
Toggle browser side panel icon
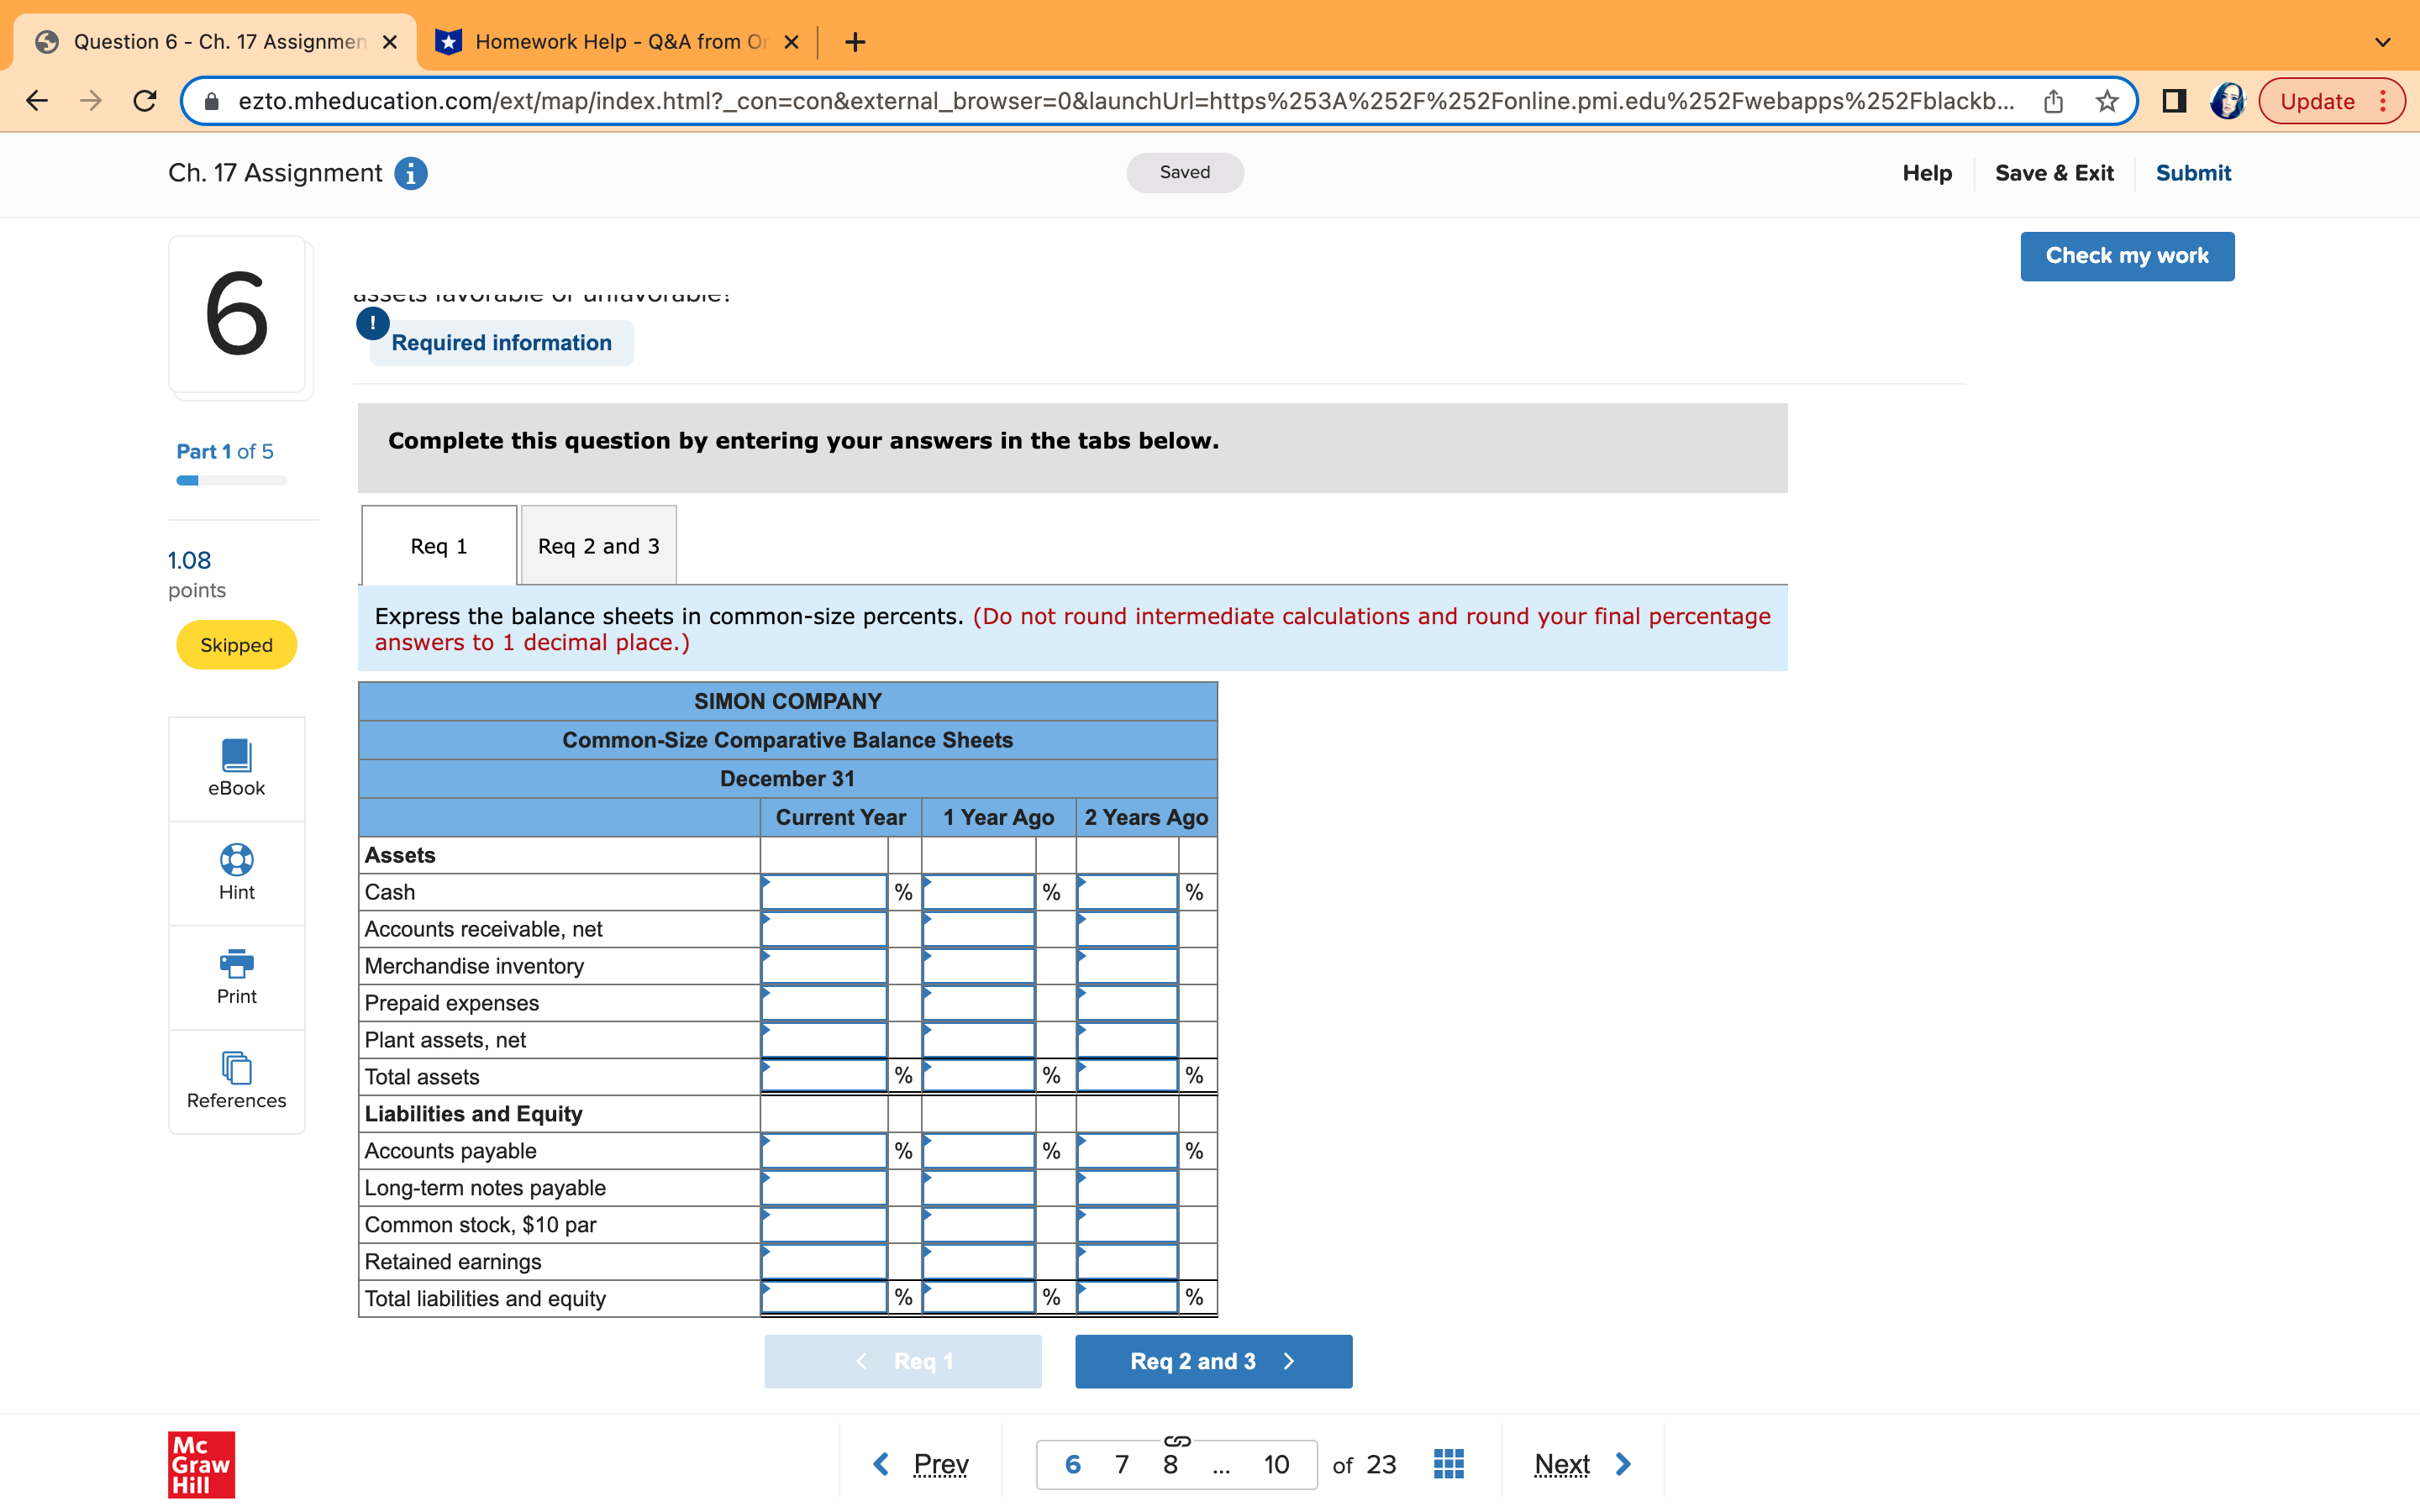pos(2173,101)
